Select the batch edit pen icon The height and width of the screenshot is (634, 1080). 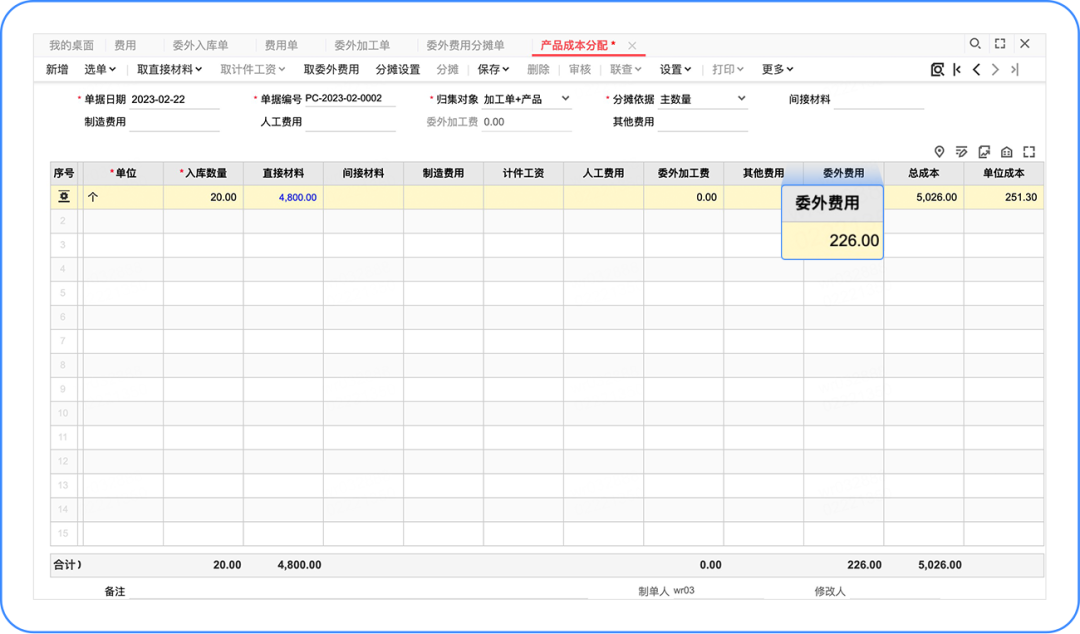click(961, 152)
